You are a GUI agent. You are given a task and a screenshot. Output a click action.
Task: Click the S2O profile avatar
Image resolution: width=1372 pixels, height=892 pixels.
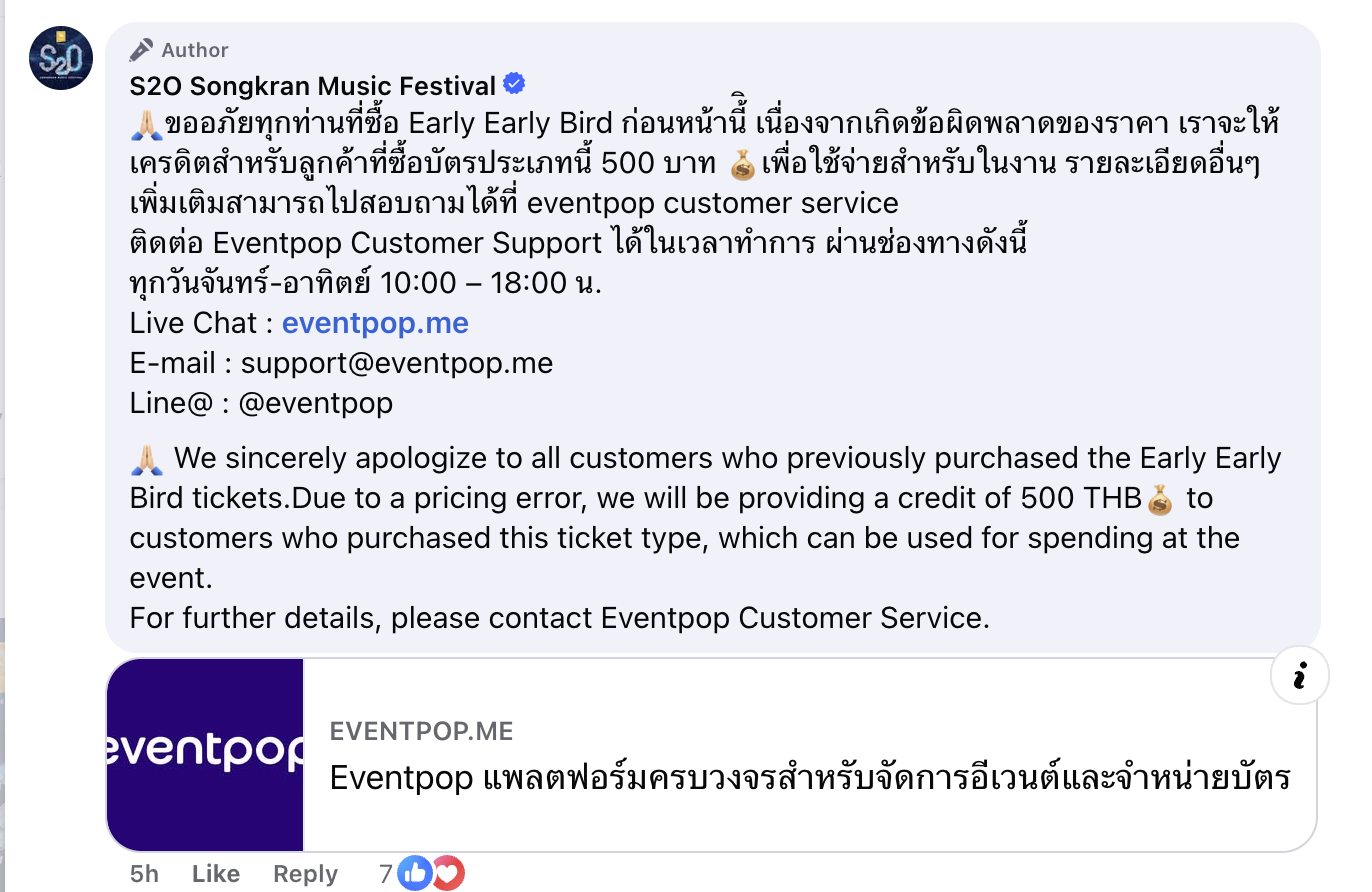point(61,58)
